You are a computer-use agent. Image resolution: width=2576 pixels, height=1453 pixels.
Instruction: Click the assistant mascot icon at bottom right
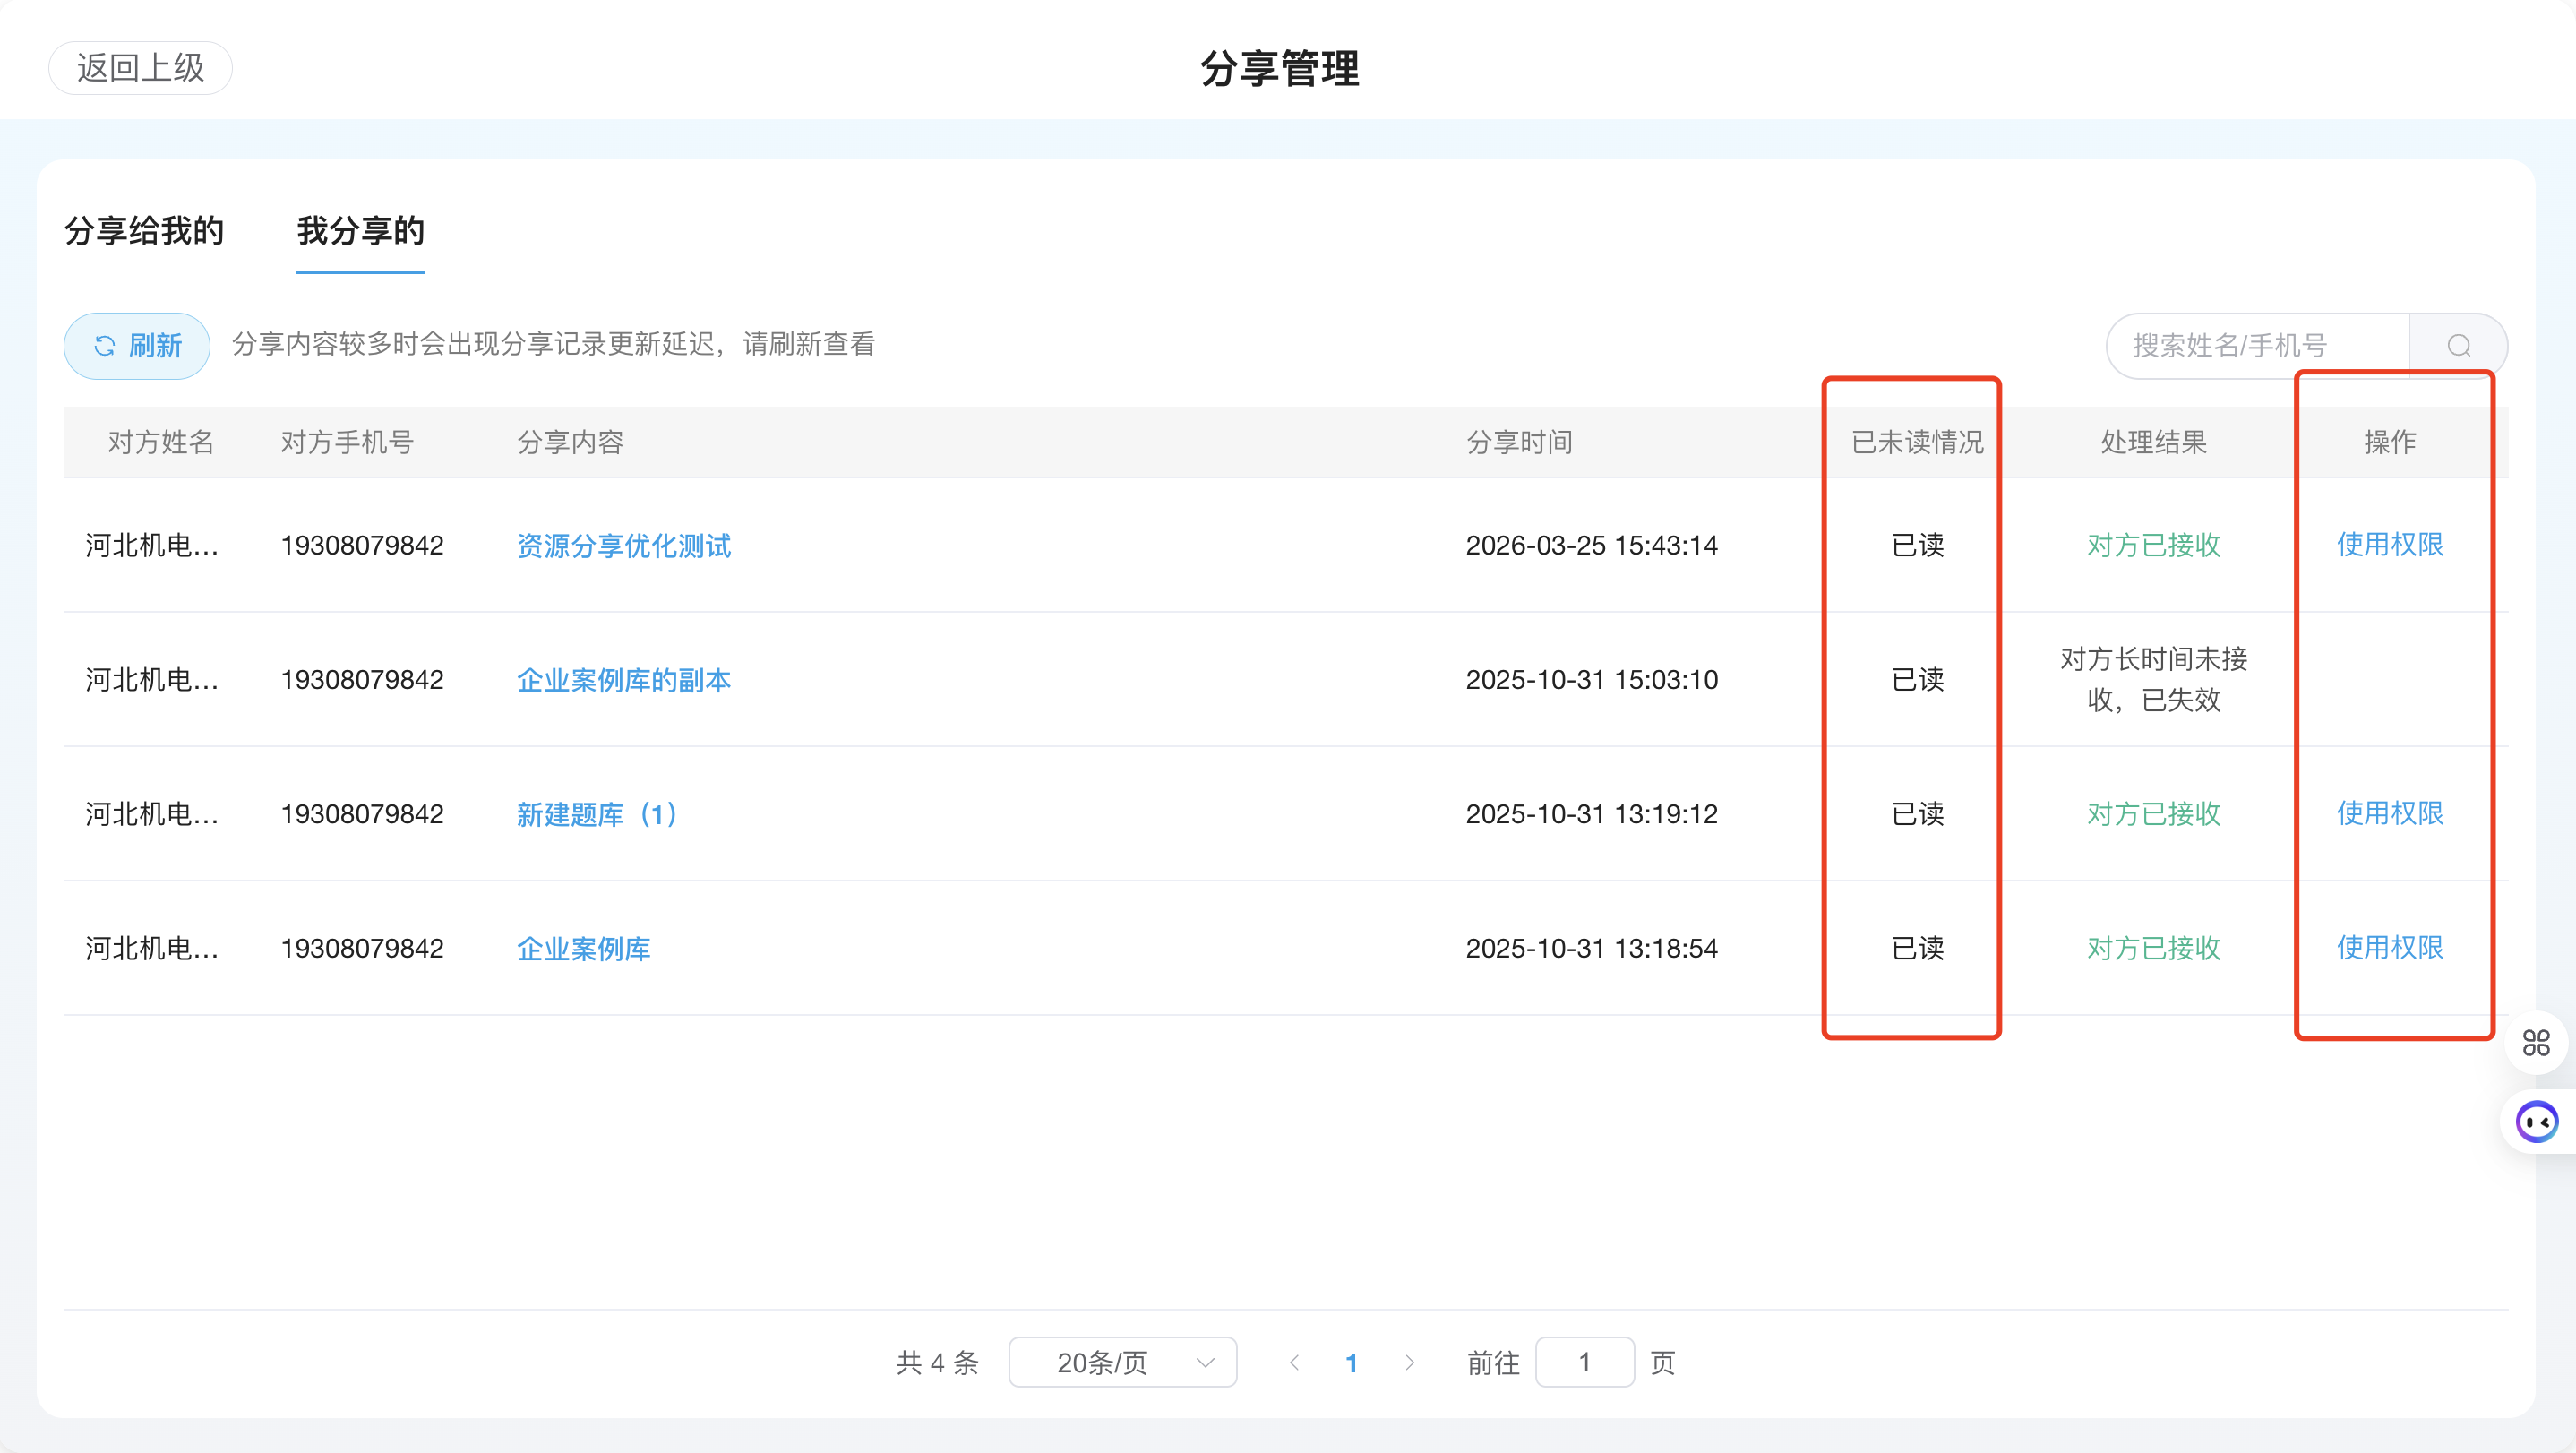pos(2537,1121)
